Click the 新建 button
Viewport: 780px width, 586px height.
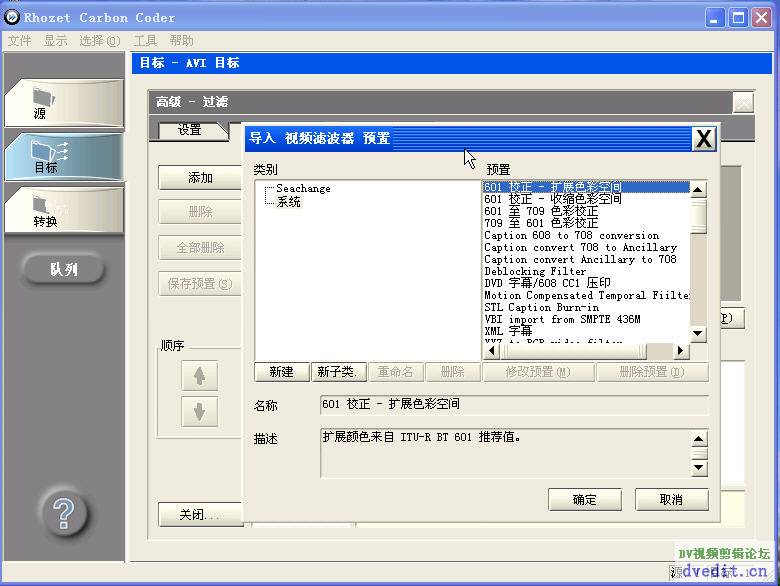pyautogui.click(x=282, y=372)
